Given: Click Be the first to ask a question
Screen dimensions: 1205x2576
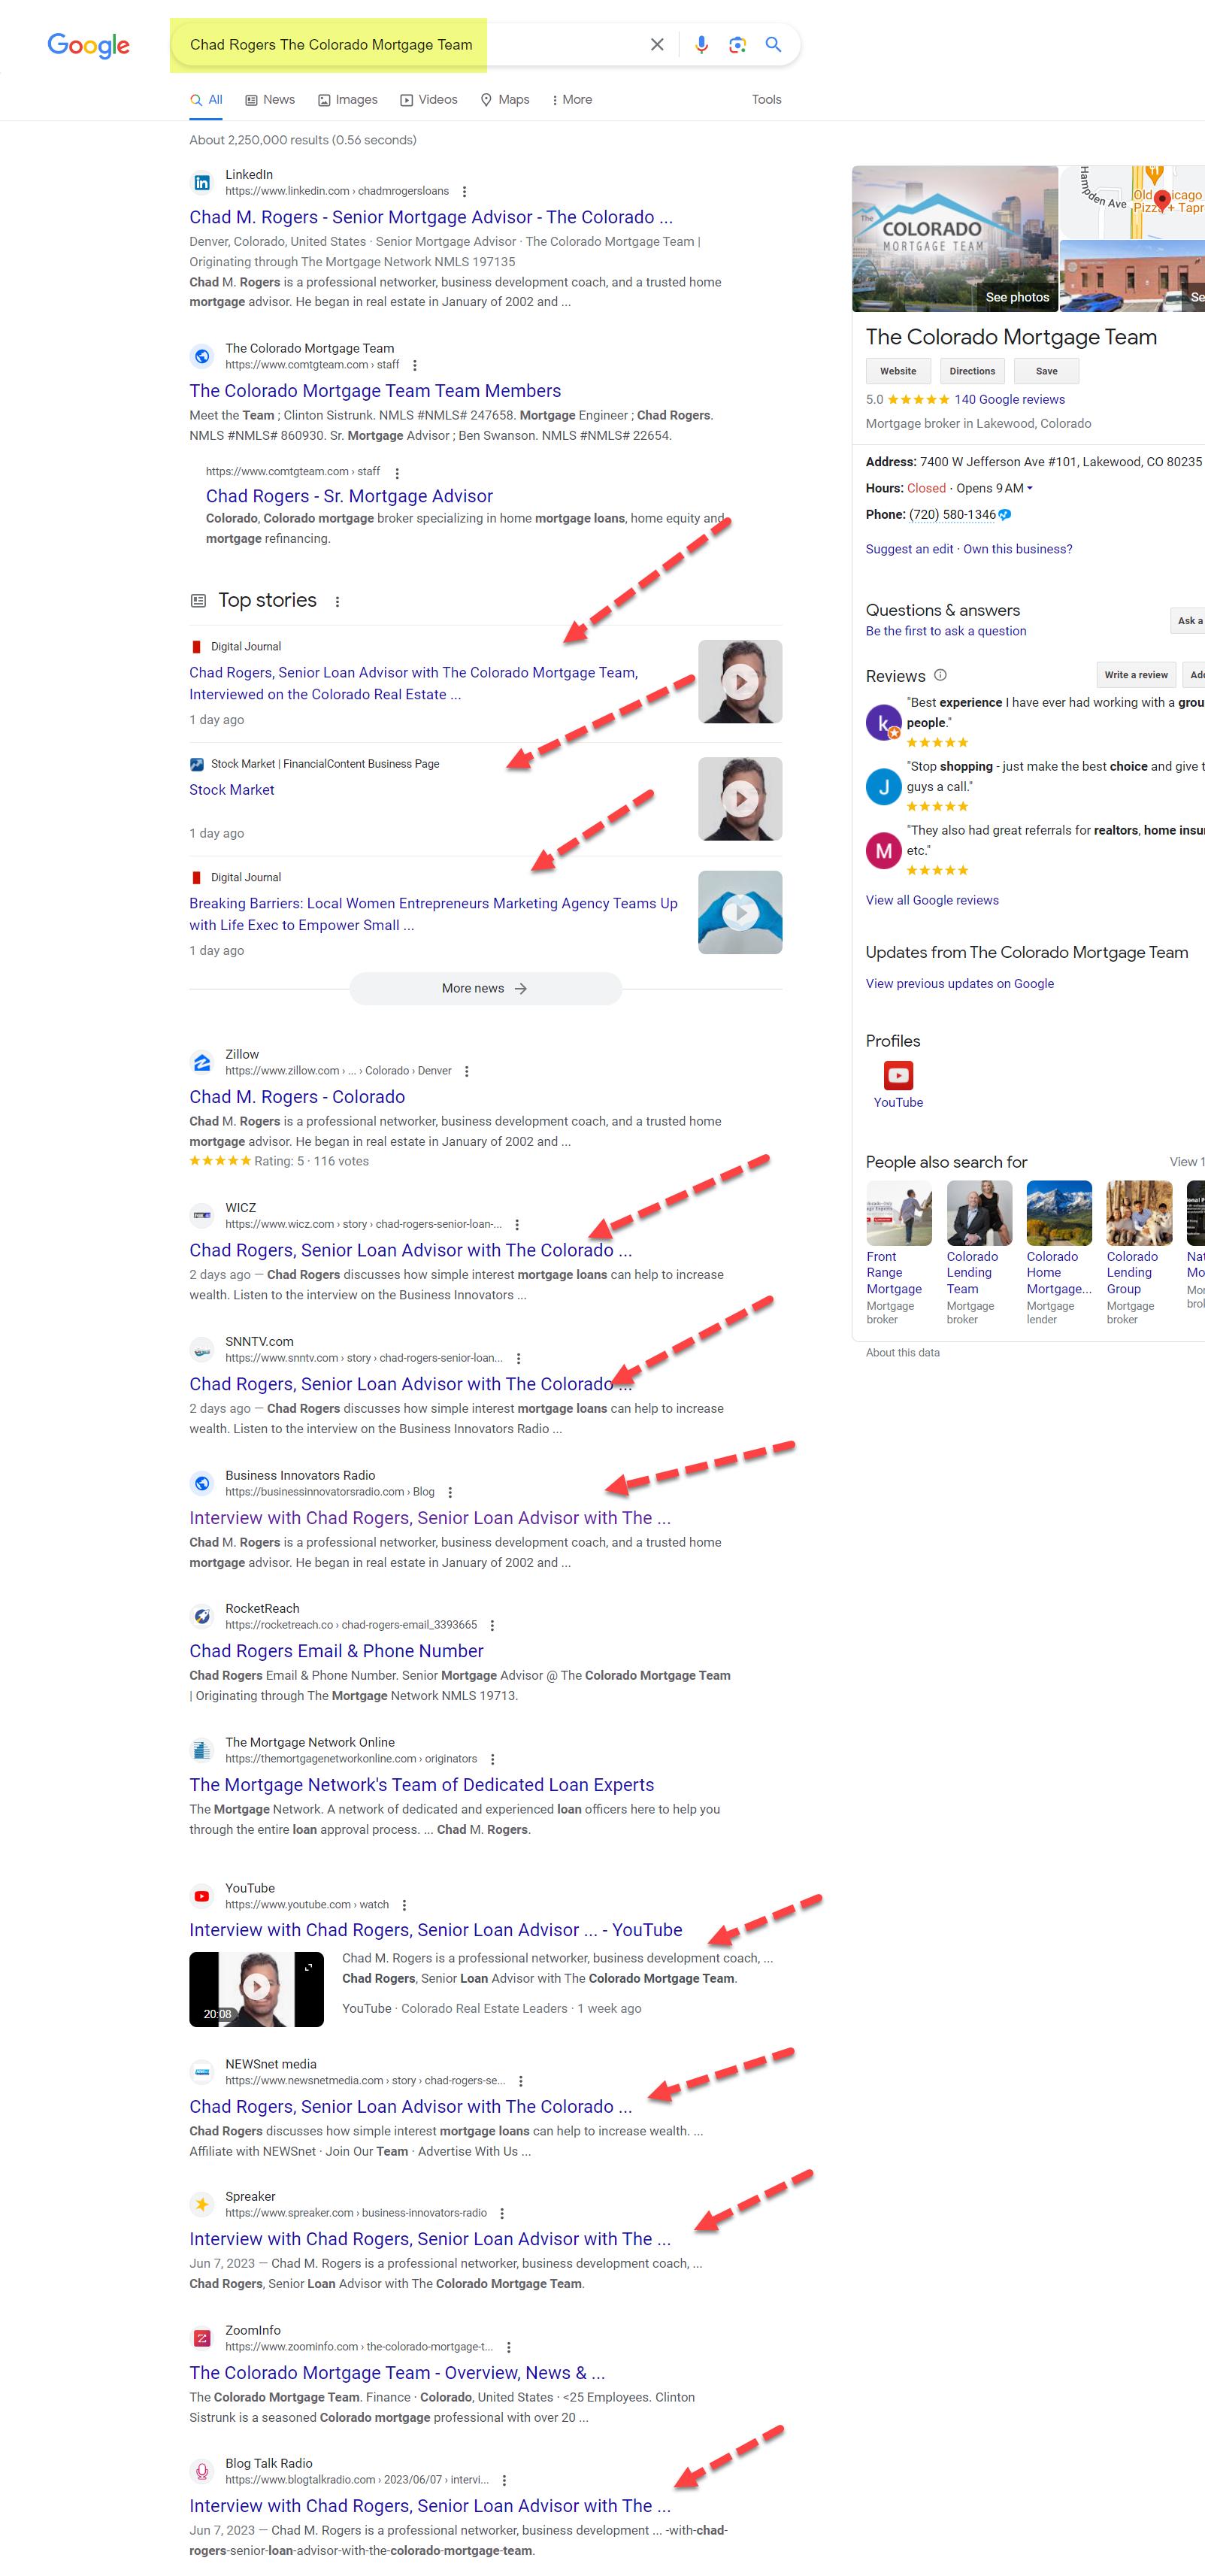Looking at the screenshot, I should pyautogui.click(x=946, y=632).
